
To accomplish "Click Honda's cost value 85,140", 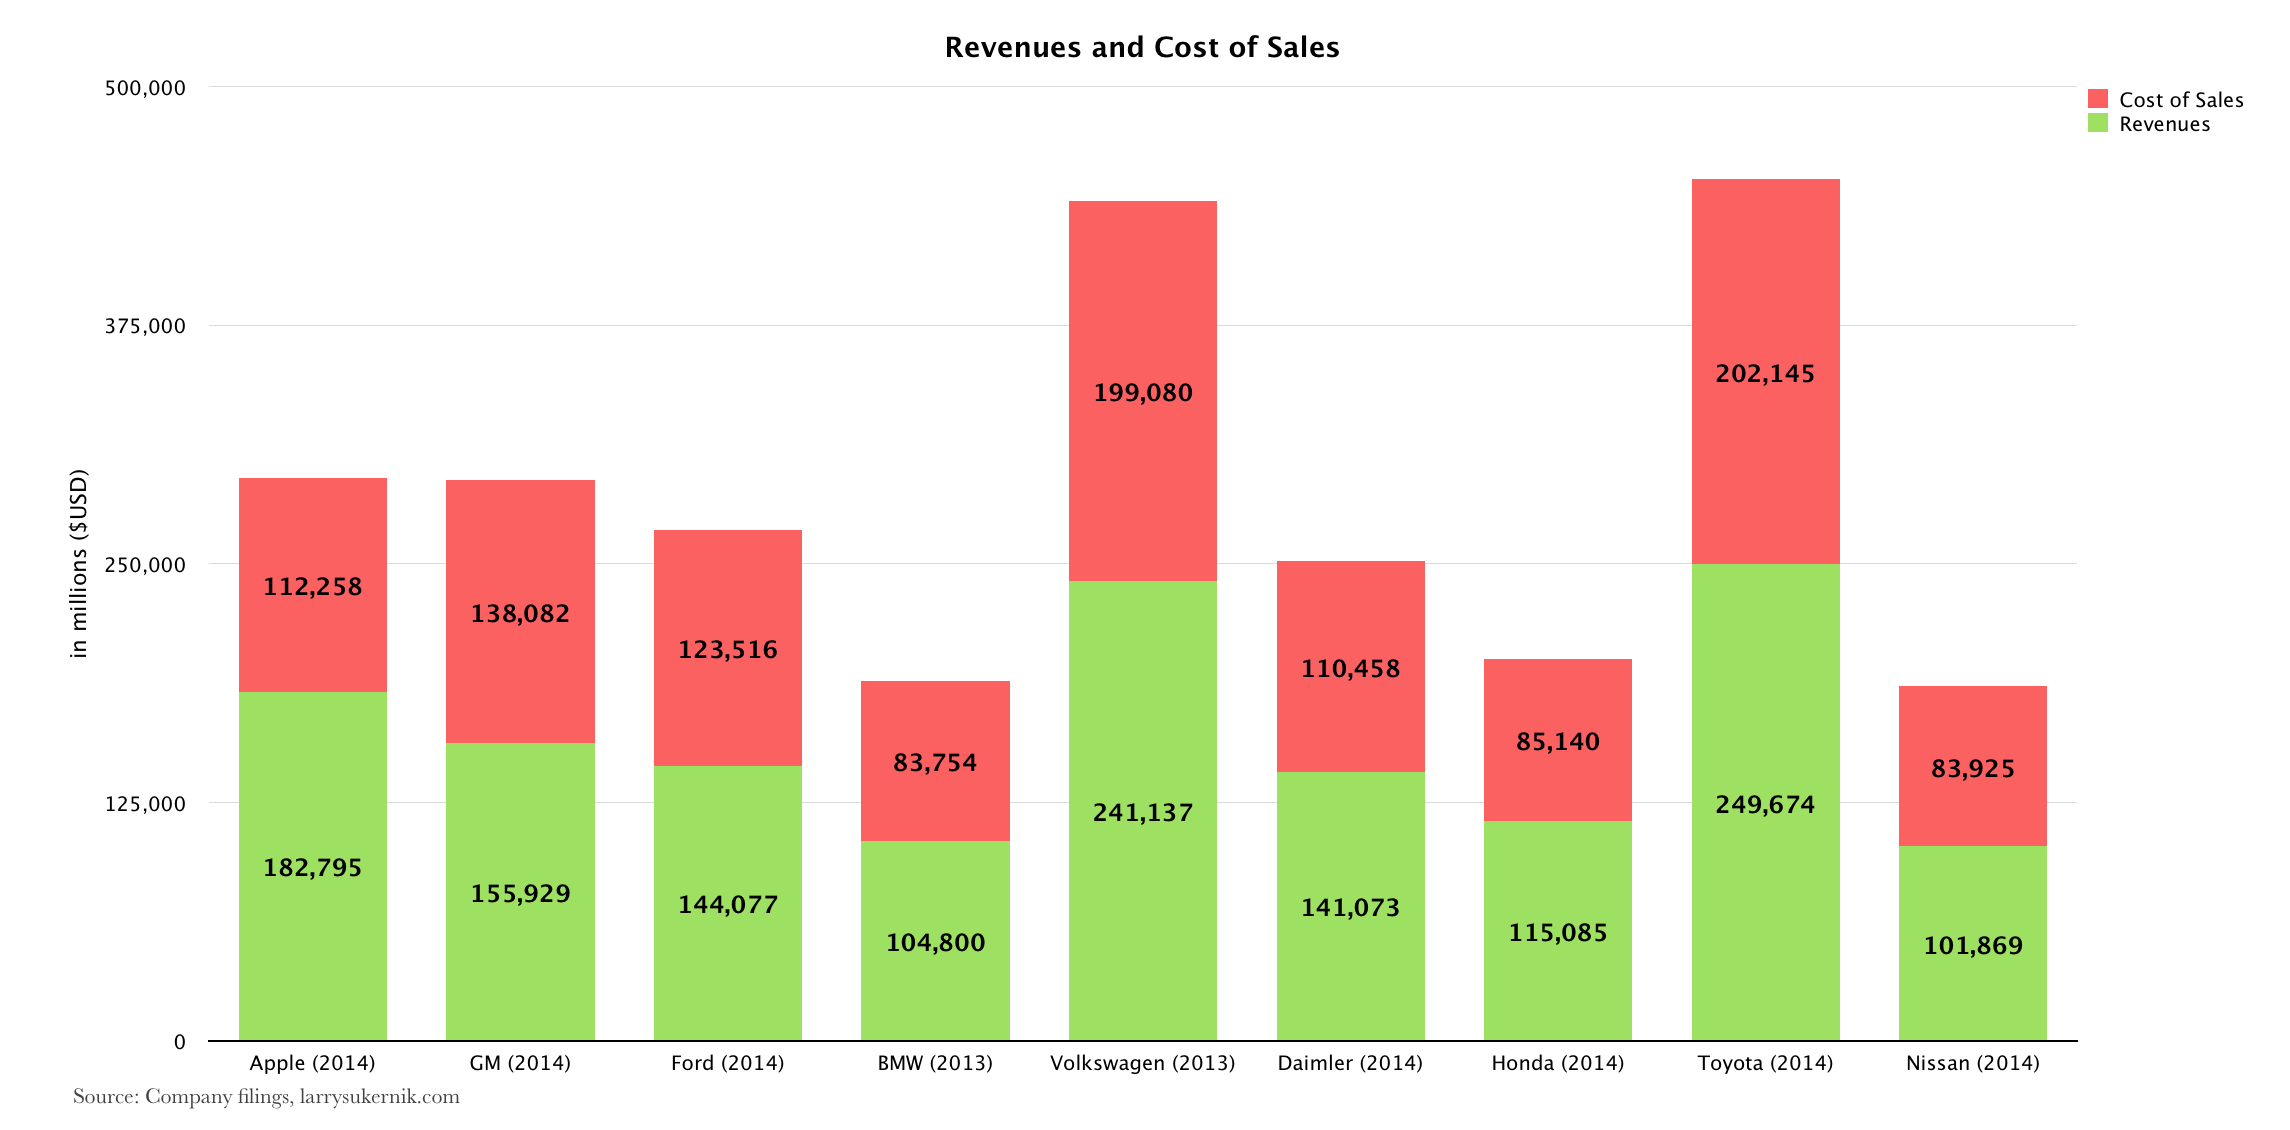I will pyautogui.click(x=1558, y=741).
